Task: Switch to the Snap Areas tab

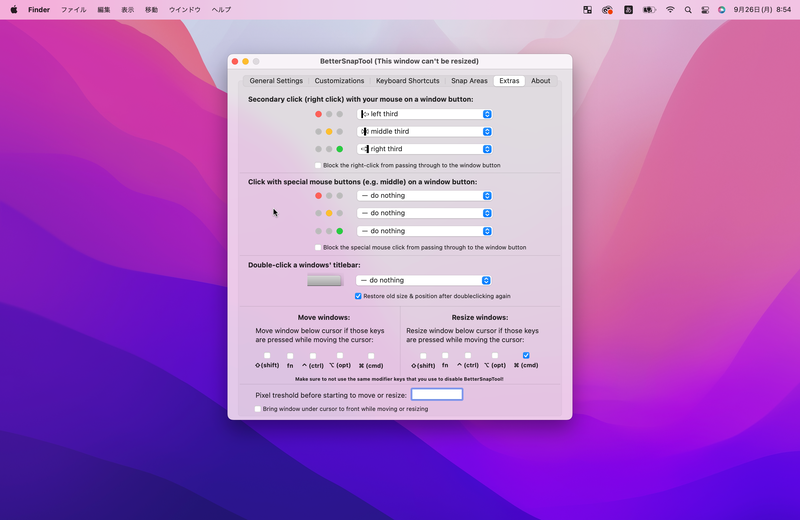Action: (x=469, y=81)
